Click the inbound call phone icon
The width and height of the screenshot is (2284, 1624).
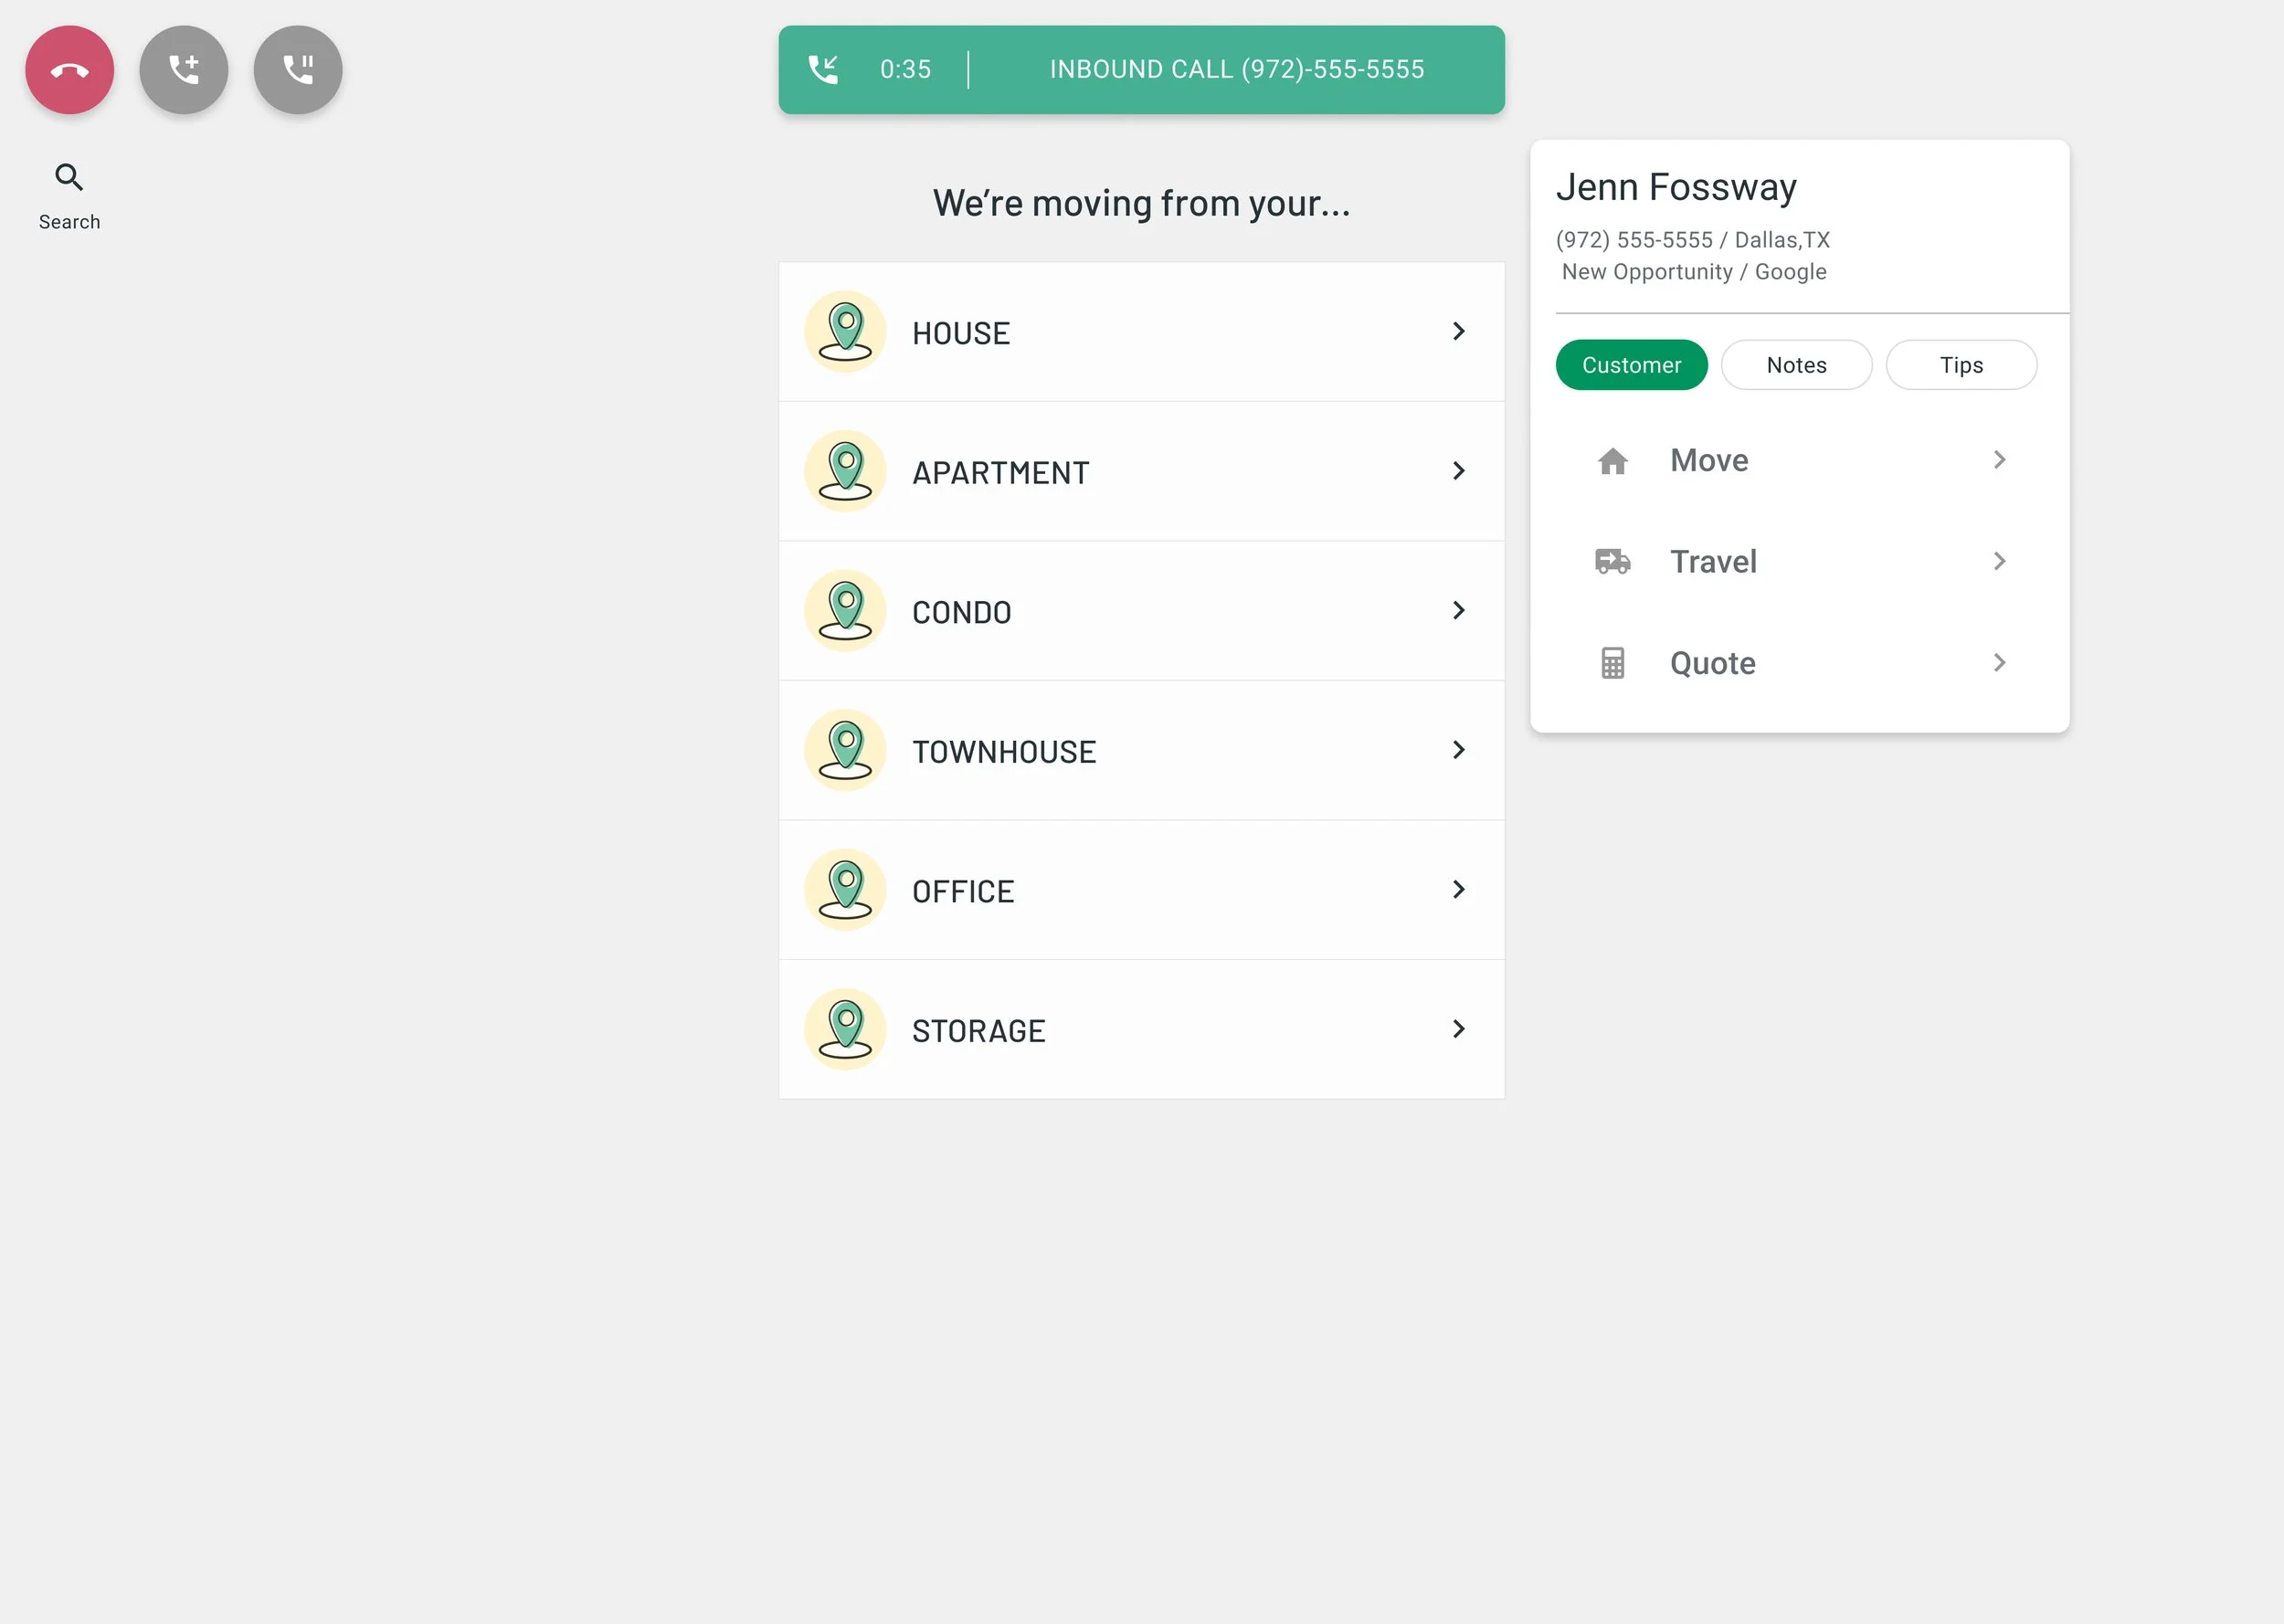[x=823, y=69]
